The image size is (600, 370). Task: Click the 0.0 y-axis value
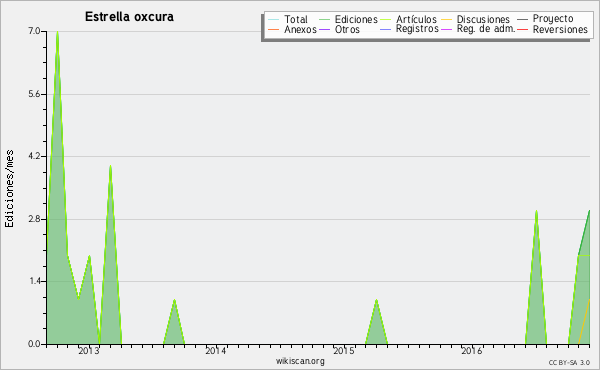pos(34,344)
